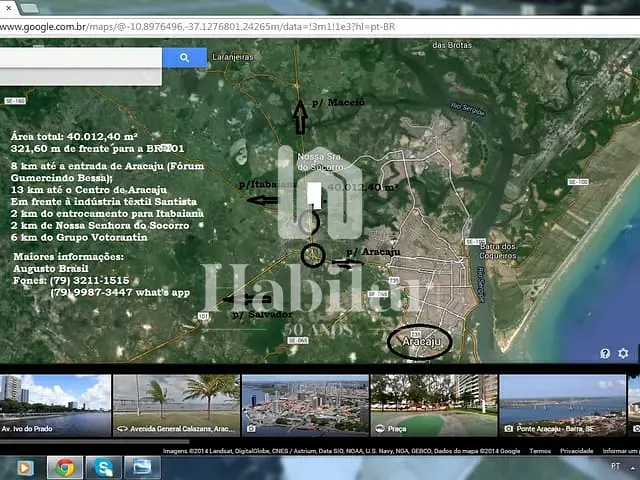This screenshot has height=480, width=640.
Task: Click the blue map search button
Action: [x=184, y=58]
